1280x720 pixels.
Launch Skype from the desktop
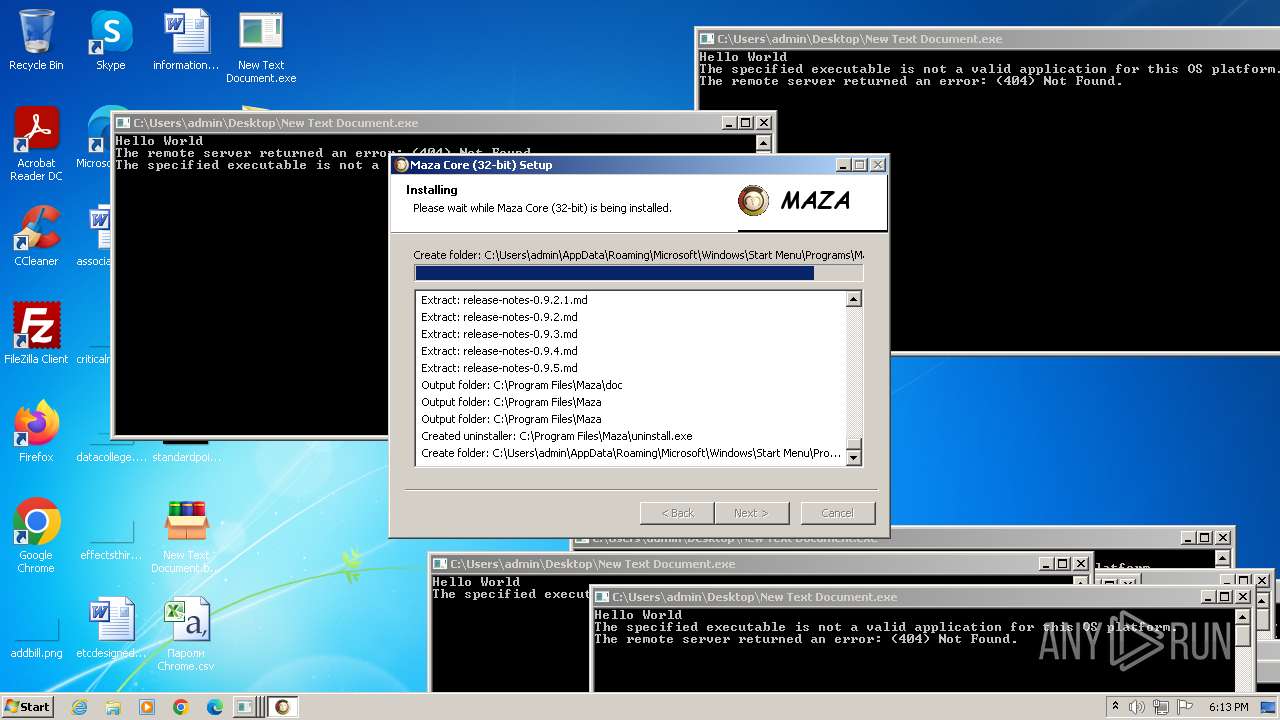110,40
